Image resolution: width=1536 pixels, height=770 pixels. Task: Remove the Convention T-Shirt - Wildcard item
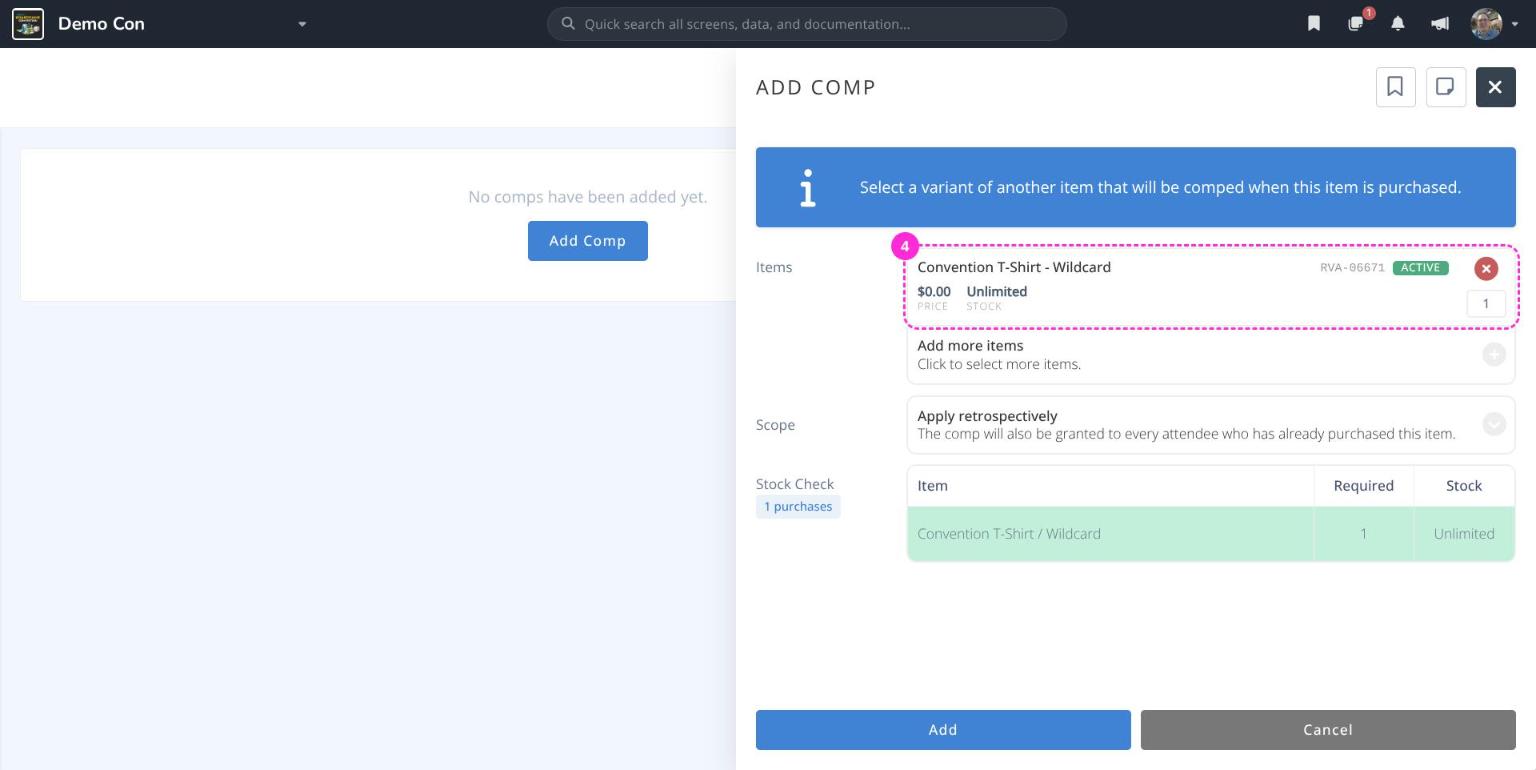point(1486,268)
